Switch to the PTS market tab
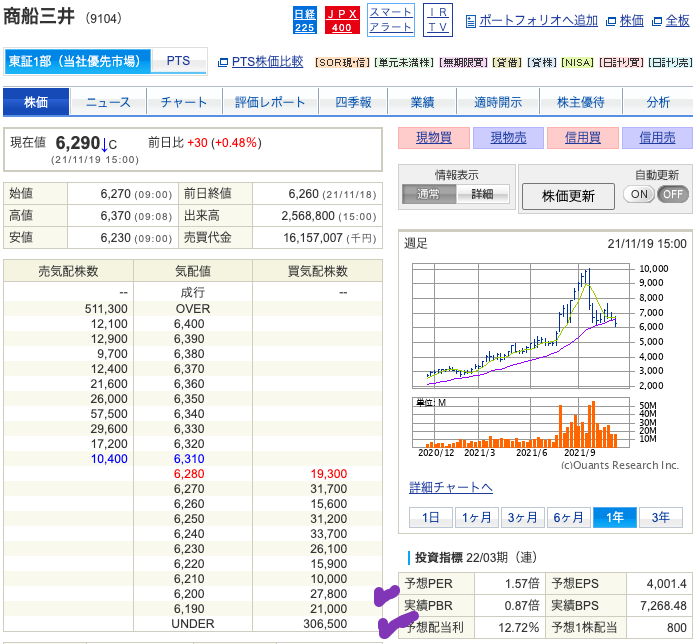 click(x=179, y=61)
